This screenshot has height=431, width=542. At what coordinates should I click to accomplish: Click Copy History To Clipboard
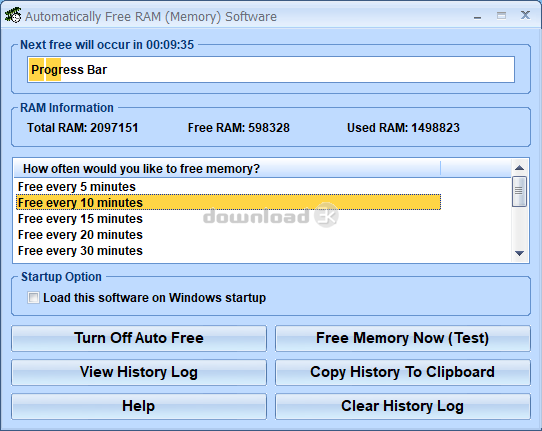403,372
